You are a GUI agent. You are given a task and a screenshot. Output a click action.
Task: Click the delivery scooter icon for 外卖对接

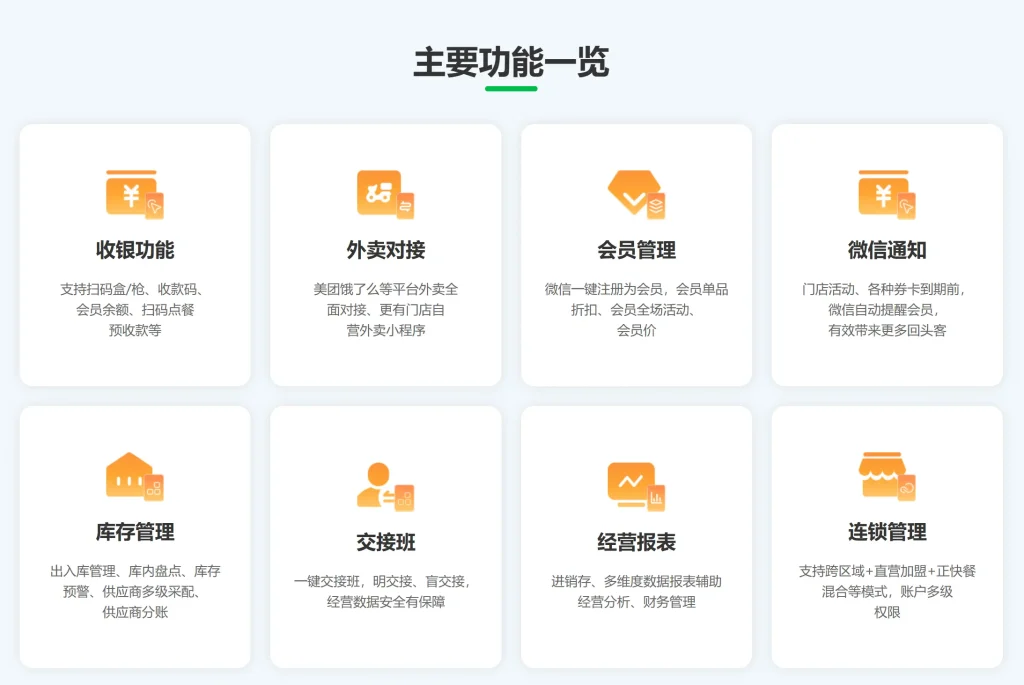click(x=385, y=194)
